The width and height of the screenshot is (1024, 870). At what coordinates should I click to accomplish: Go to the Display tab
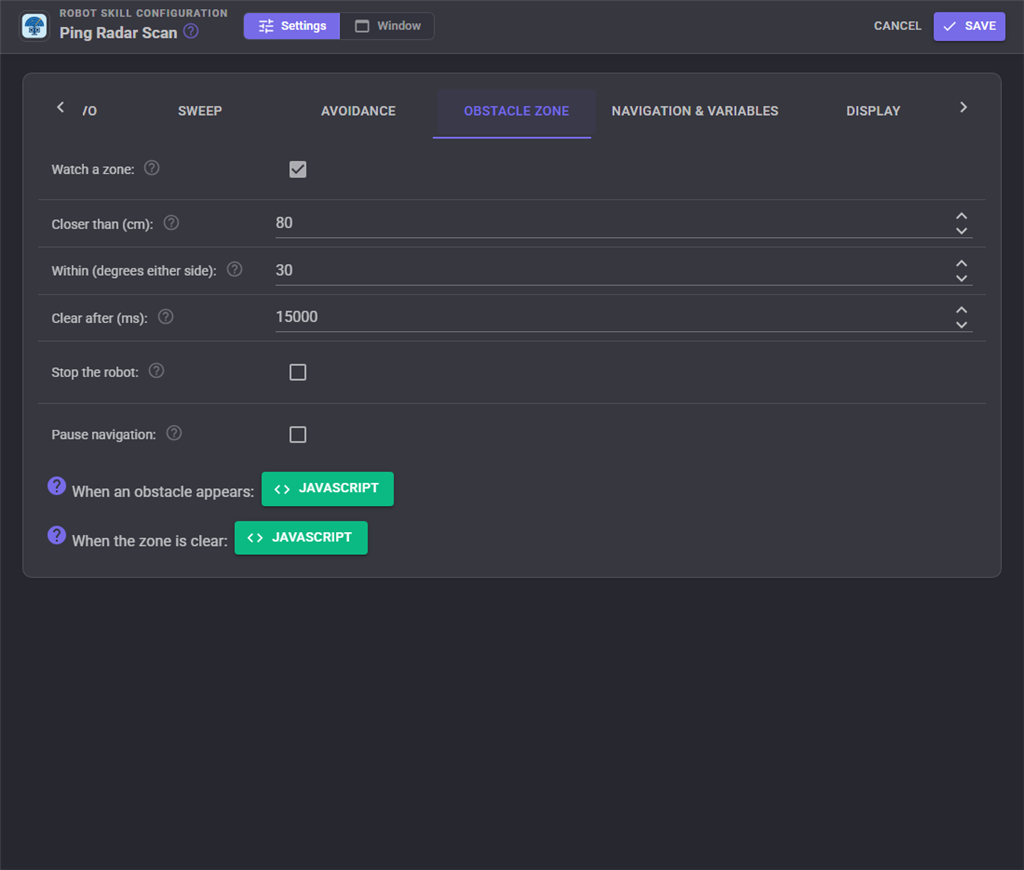873,111
